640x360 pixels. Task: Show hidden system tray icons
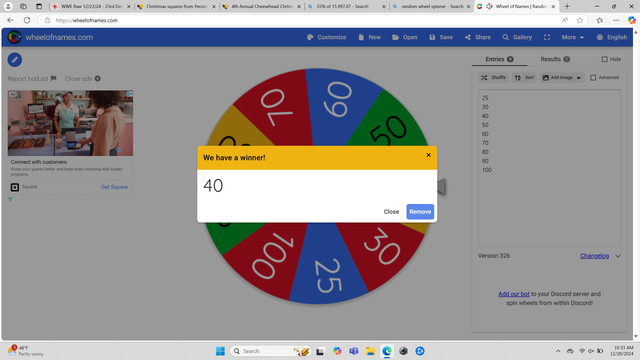pyautogui.click(x=558, y=351)
